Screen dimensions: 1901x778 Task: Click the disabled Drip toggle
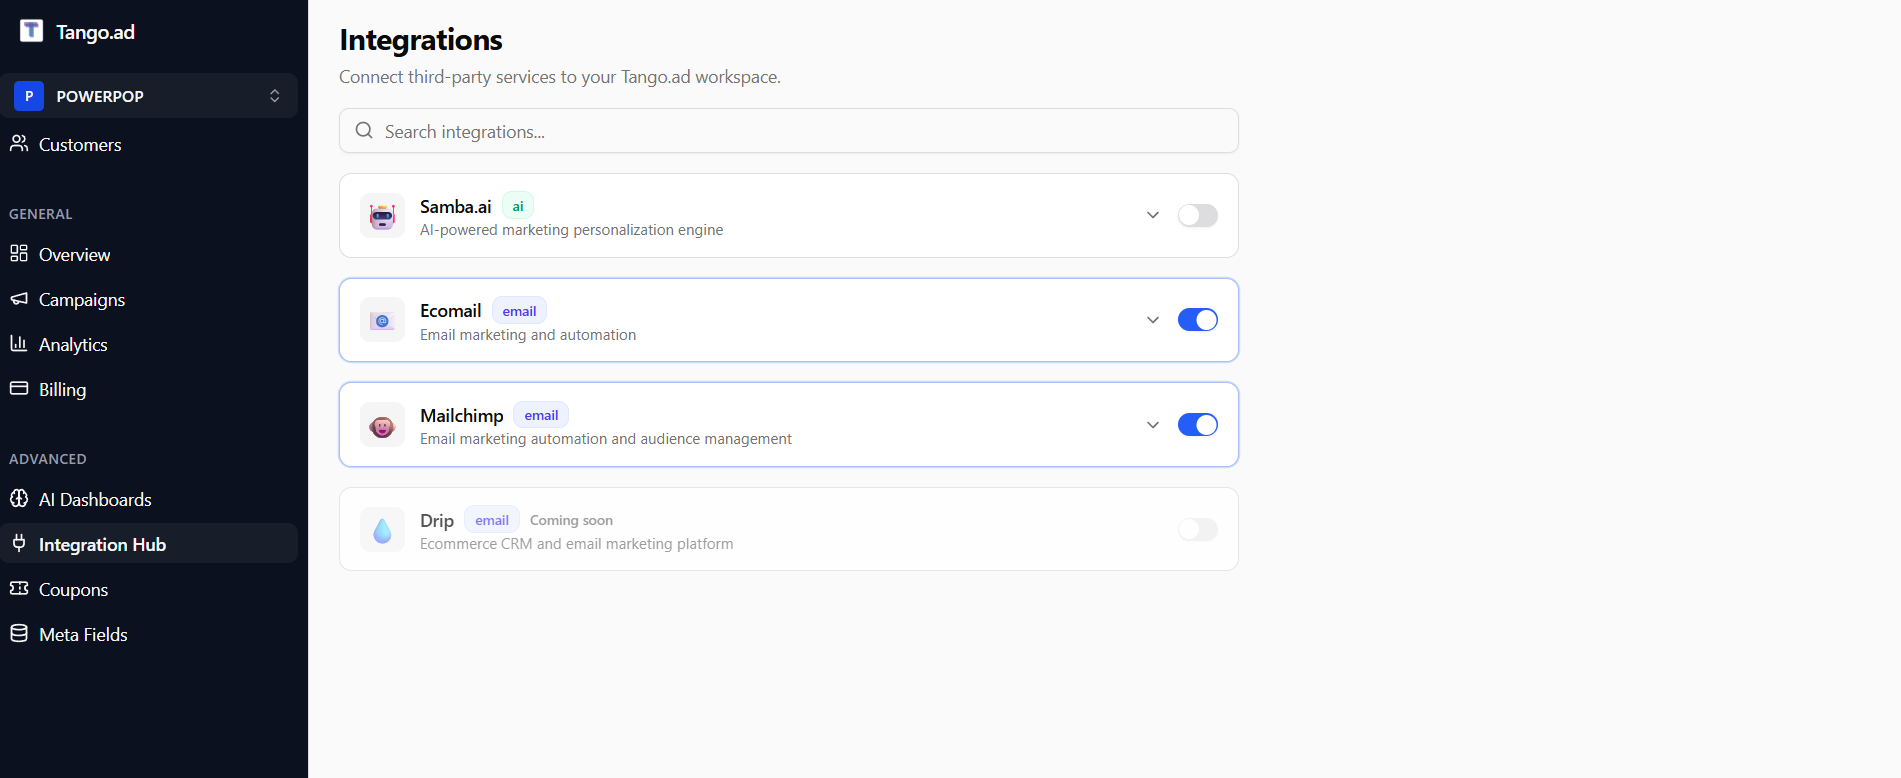[1198, 530]
